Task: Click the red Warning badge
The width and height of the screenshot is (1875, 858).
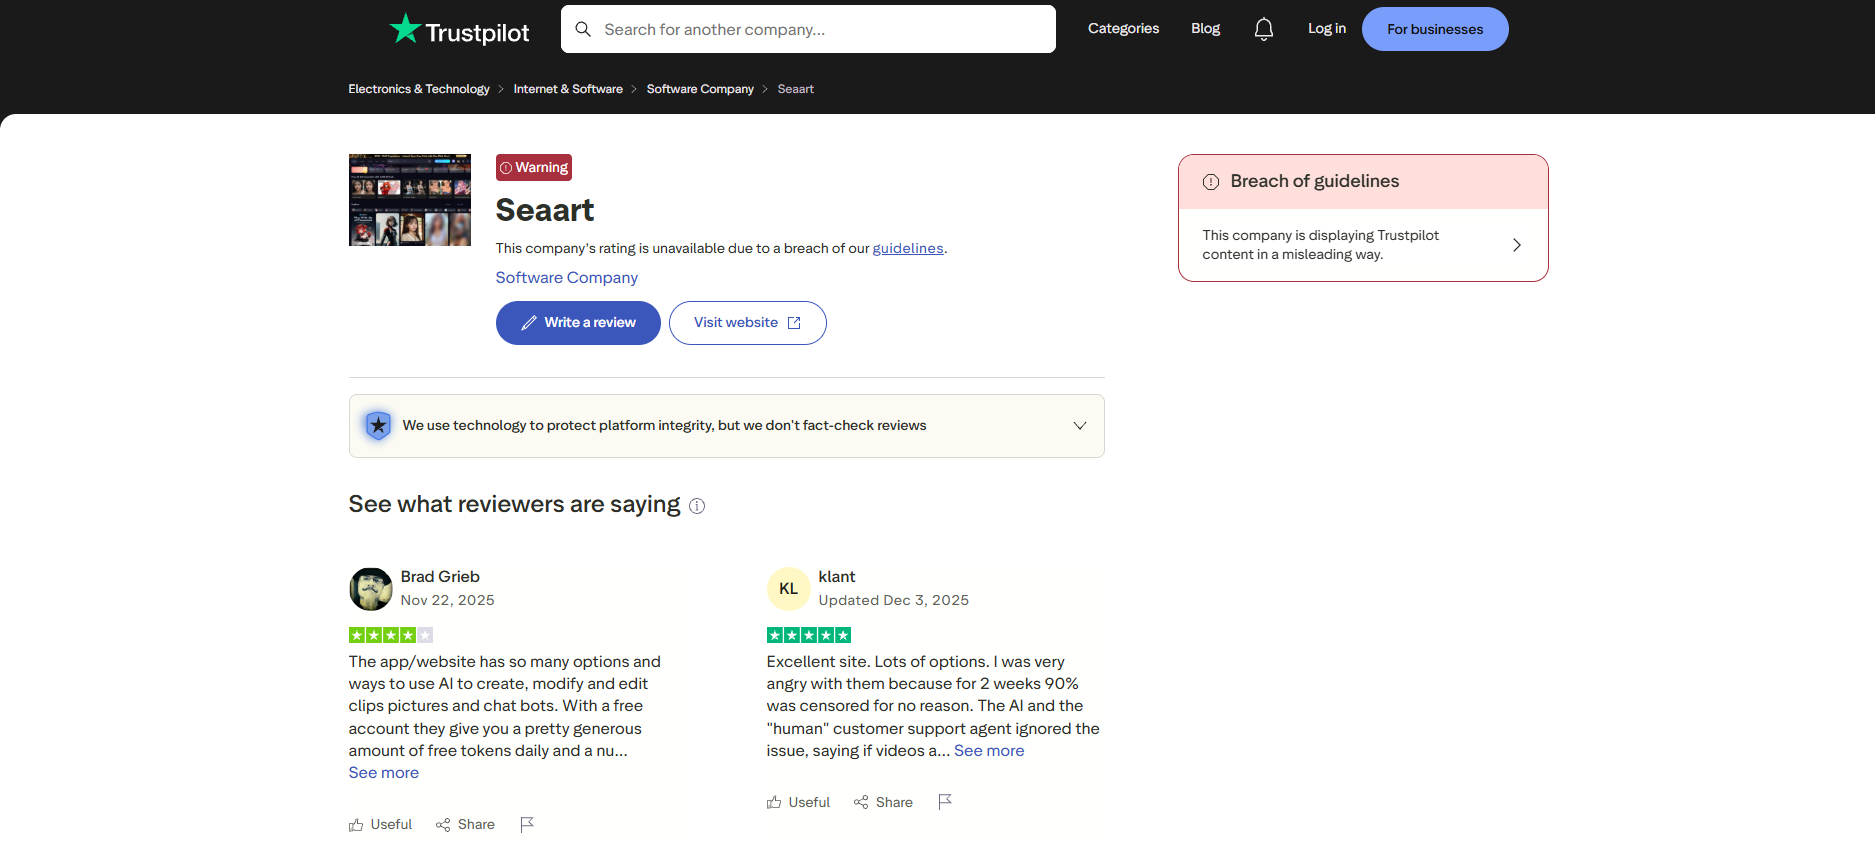Action: [534, 168]
